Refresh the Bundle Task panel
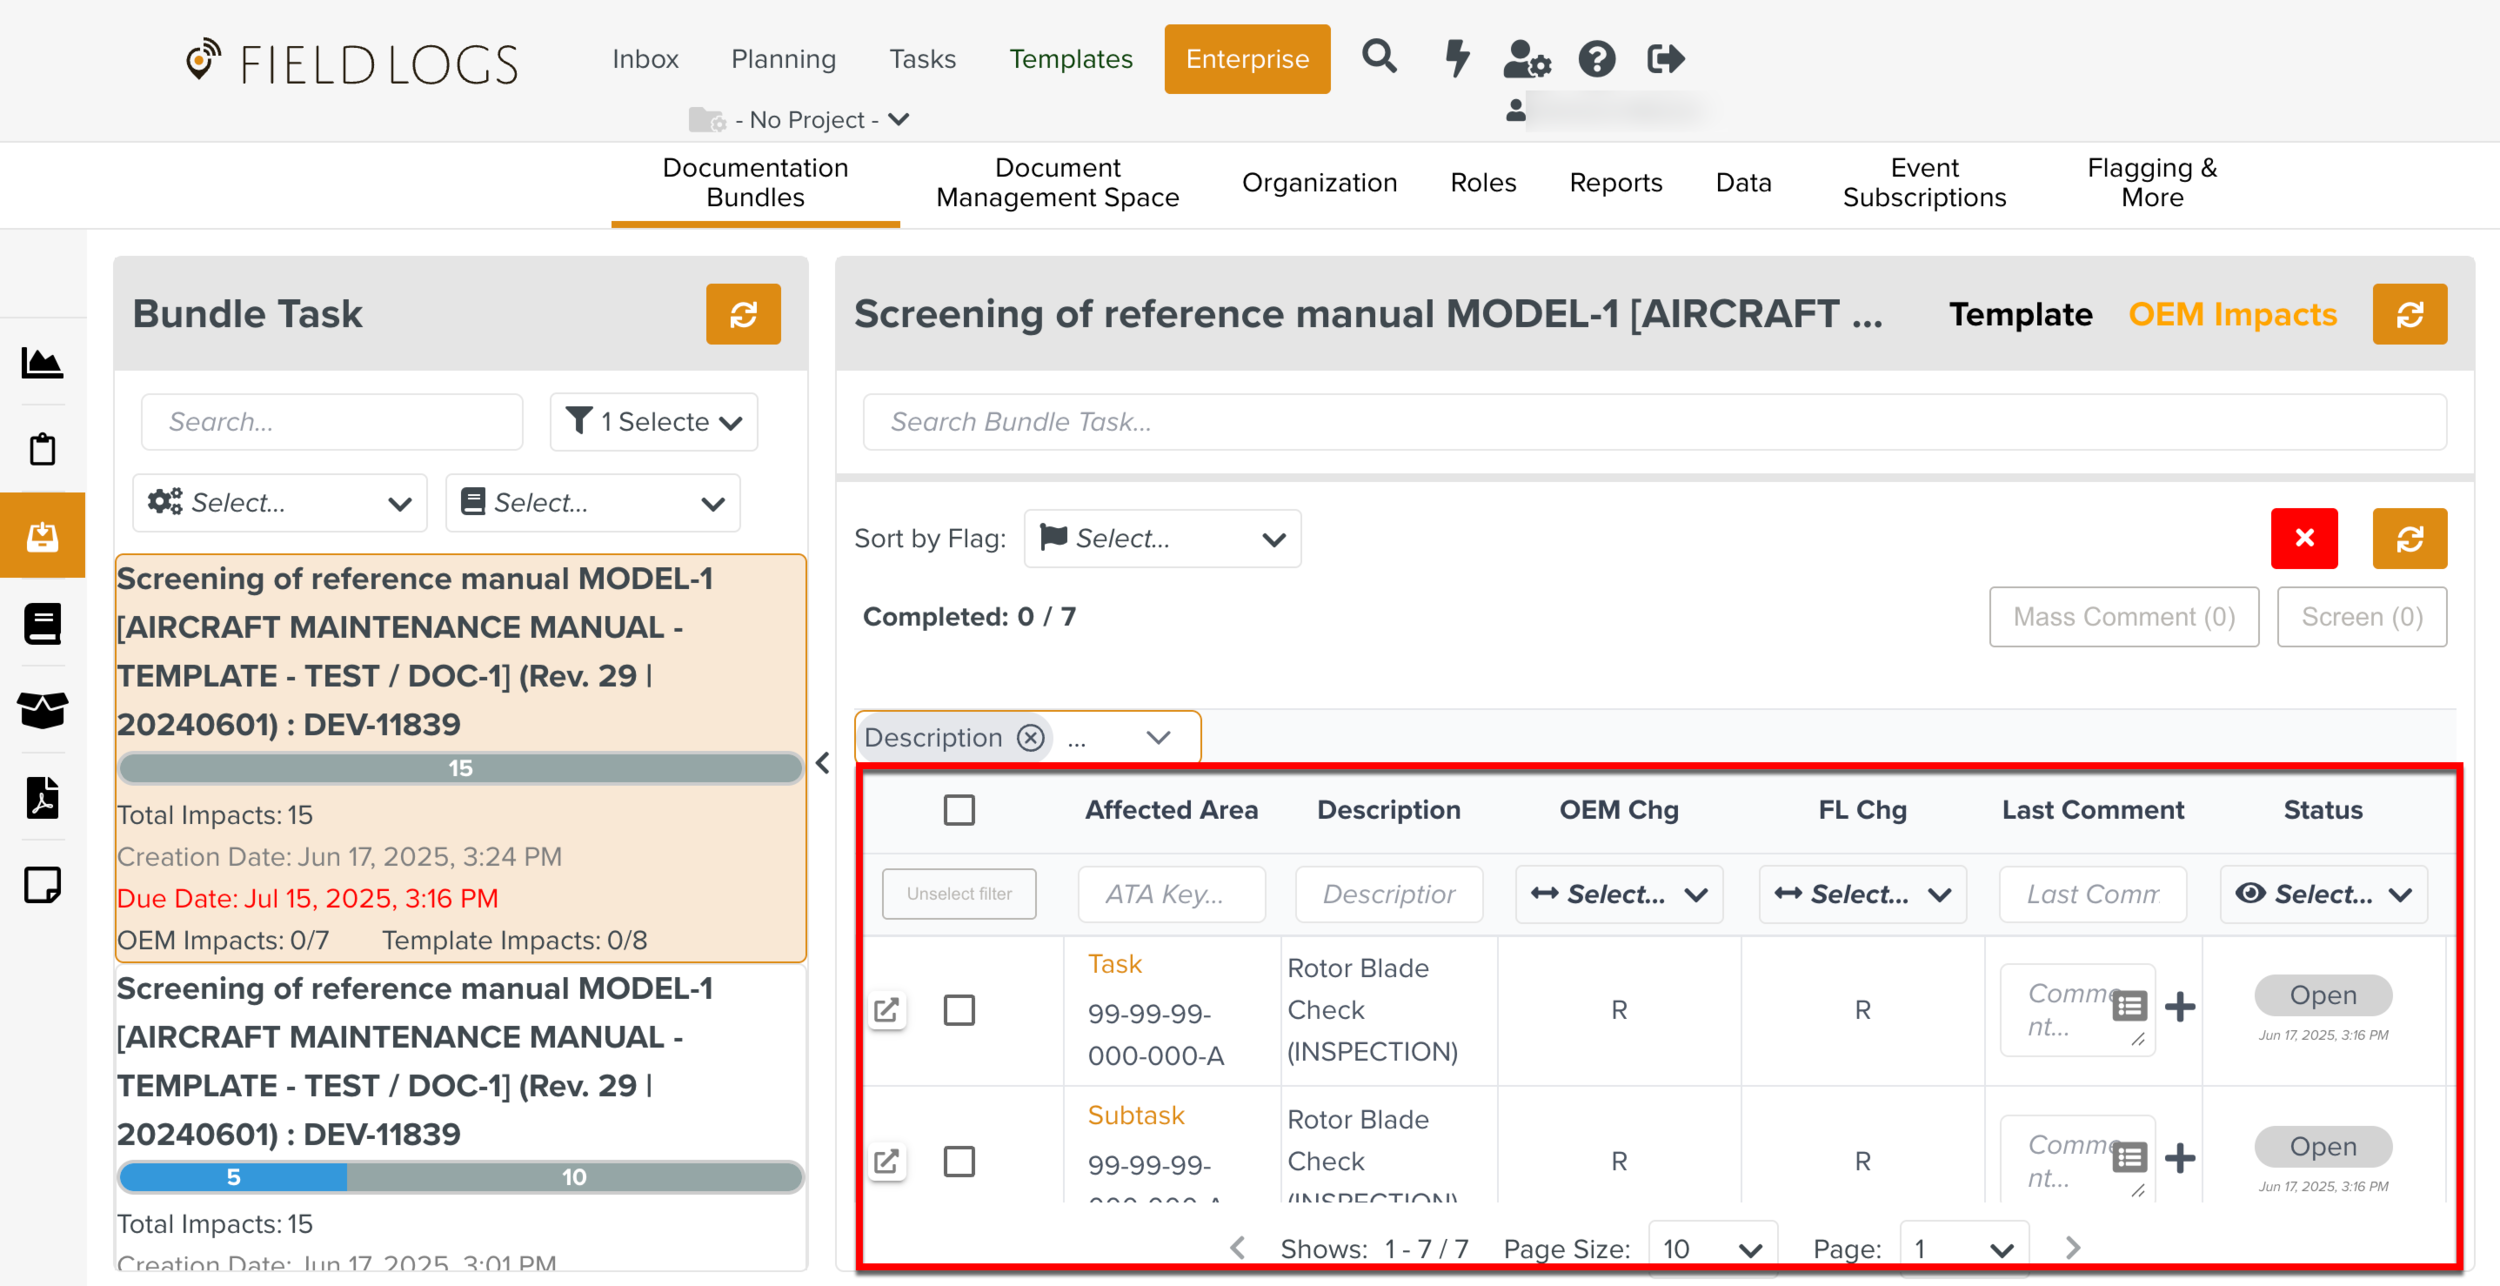2500x1286 pixels. tap(742, 315)
